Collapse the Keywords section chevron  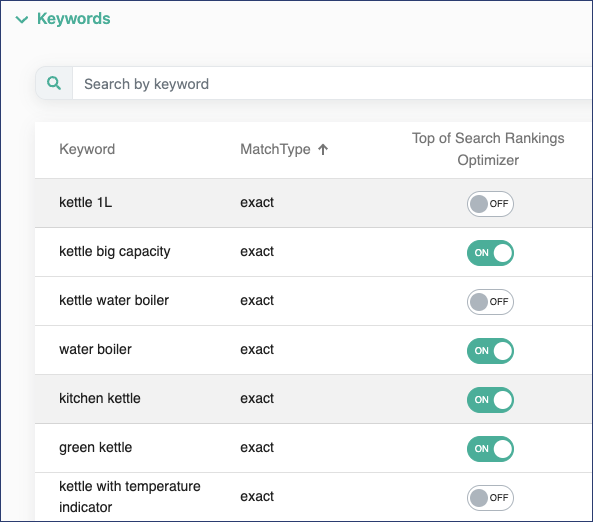[22, 19]
